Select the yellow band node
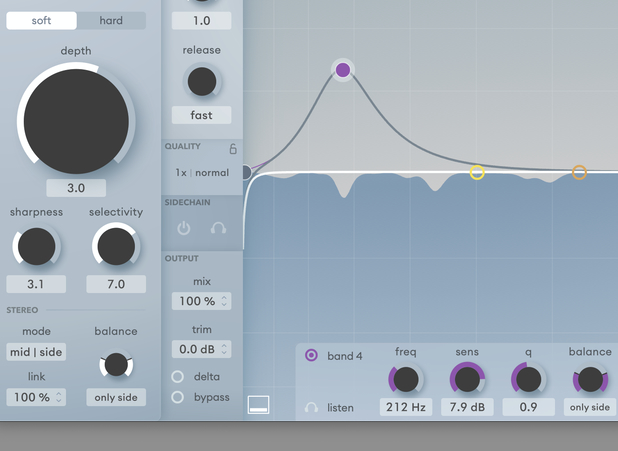618x451 pixels. pos(477,173)
